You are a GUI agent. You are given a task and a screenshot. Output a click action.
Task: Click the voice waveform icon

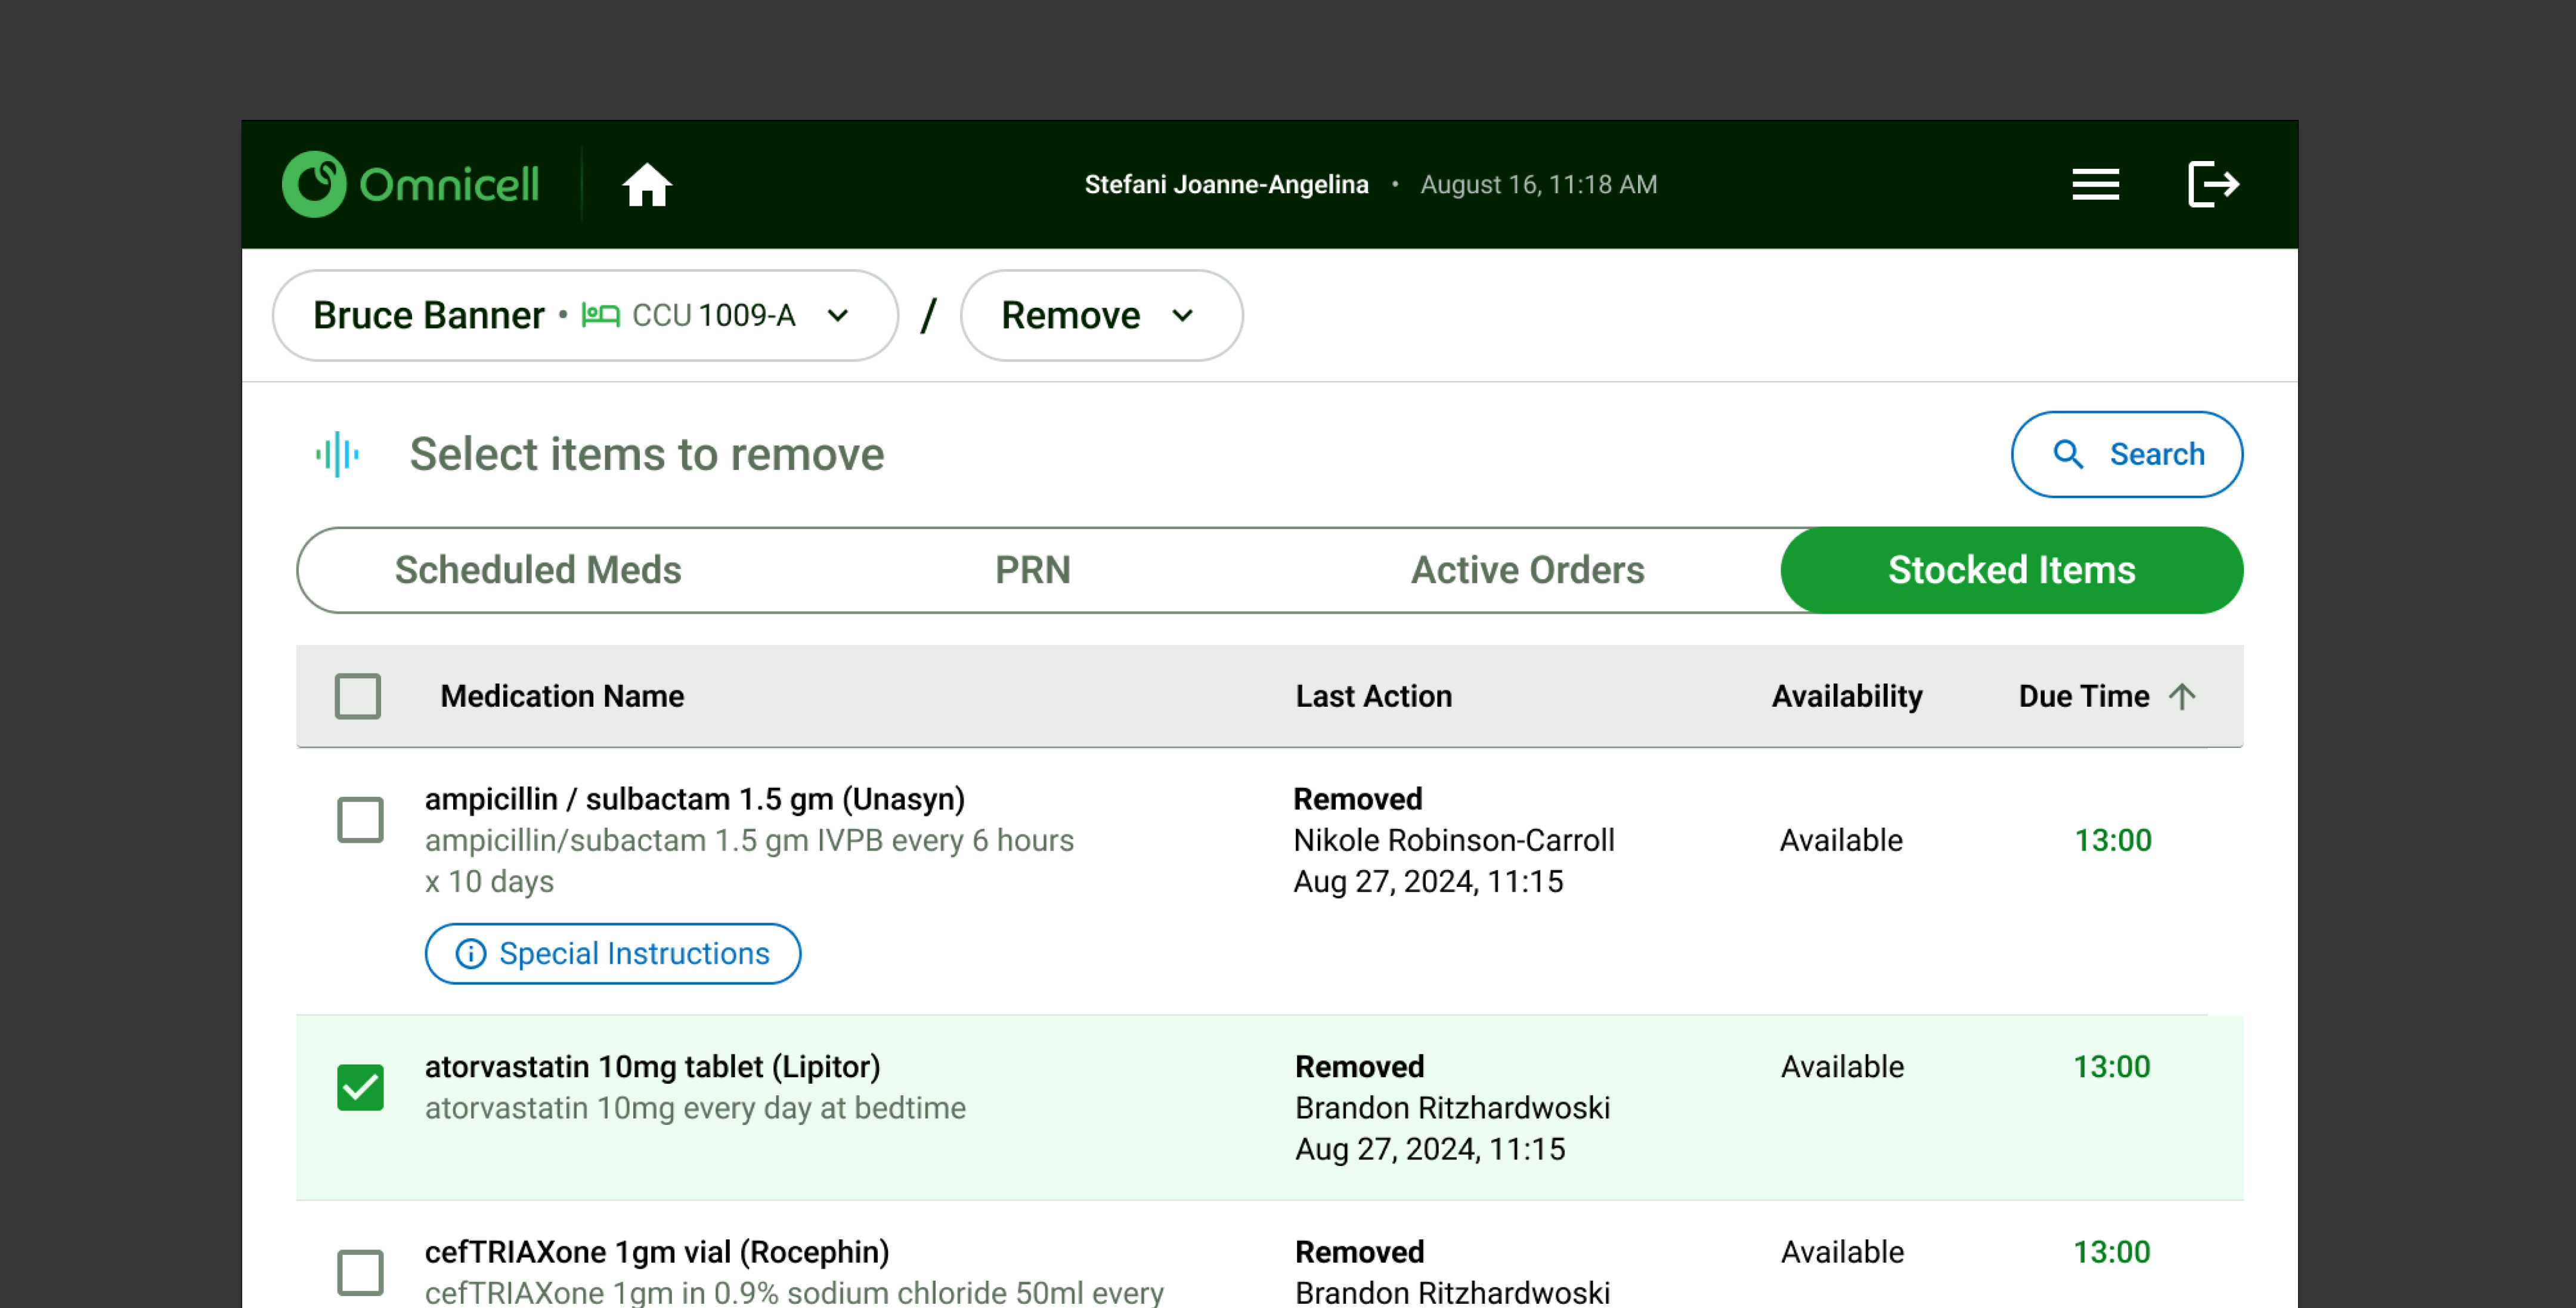(337, 454)
